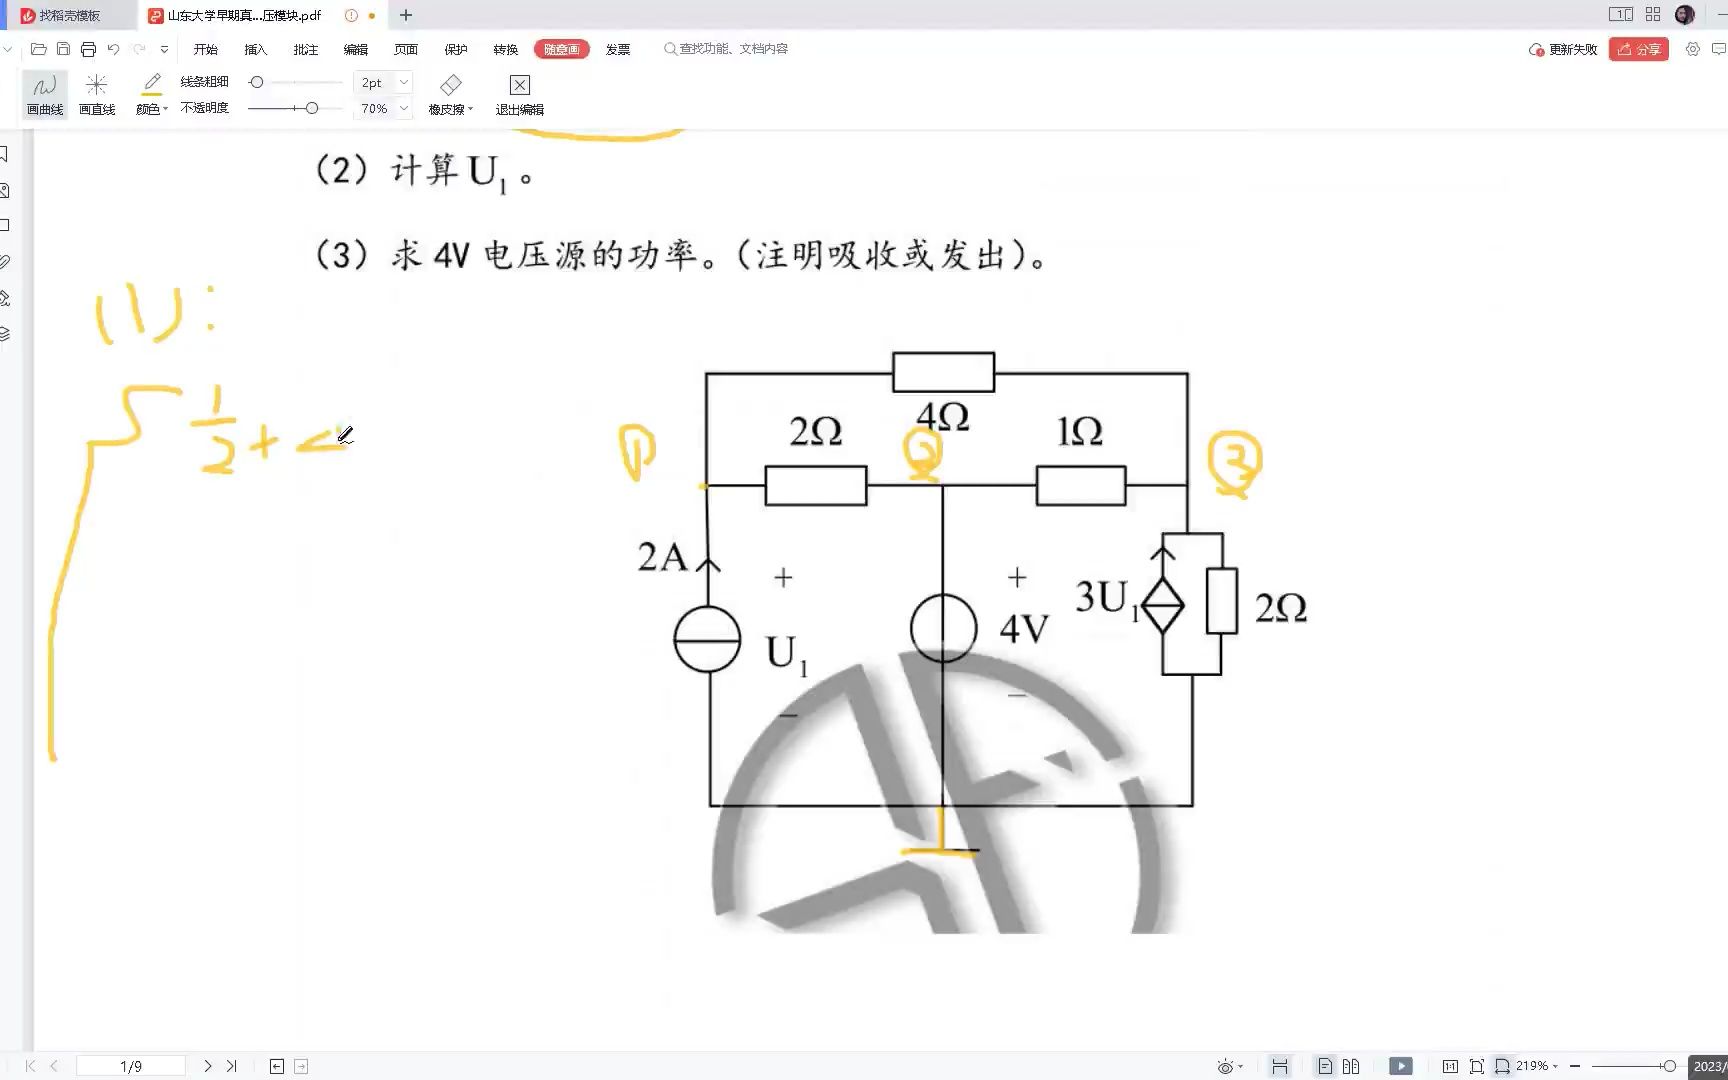Click the zoom out minus button

point(1575,1067)
